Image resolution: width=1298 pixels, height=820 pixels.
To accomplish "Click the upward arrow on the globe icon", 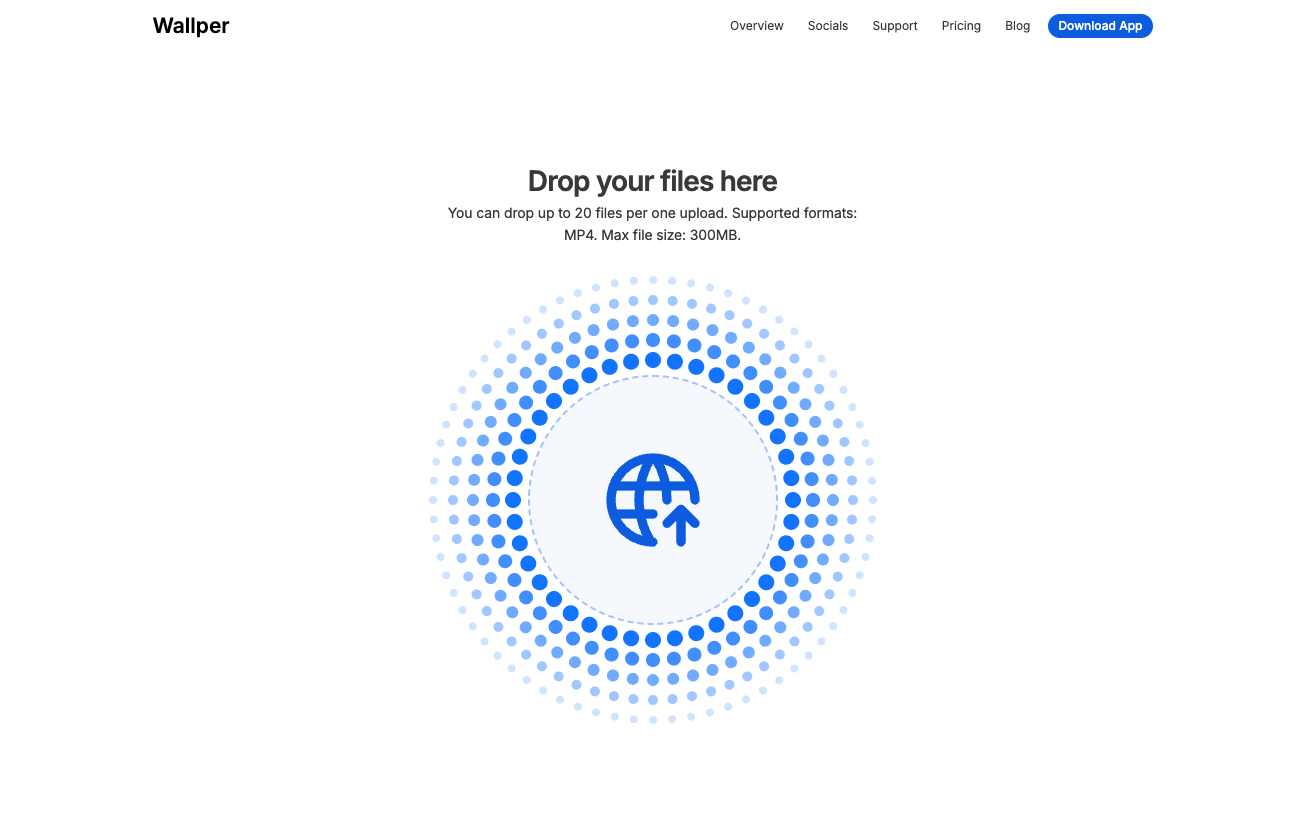I will click(x=681, y=523).
